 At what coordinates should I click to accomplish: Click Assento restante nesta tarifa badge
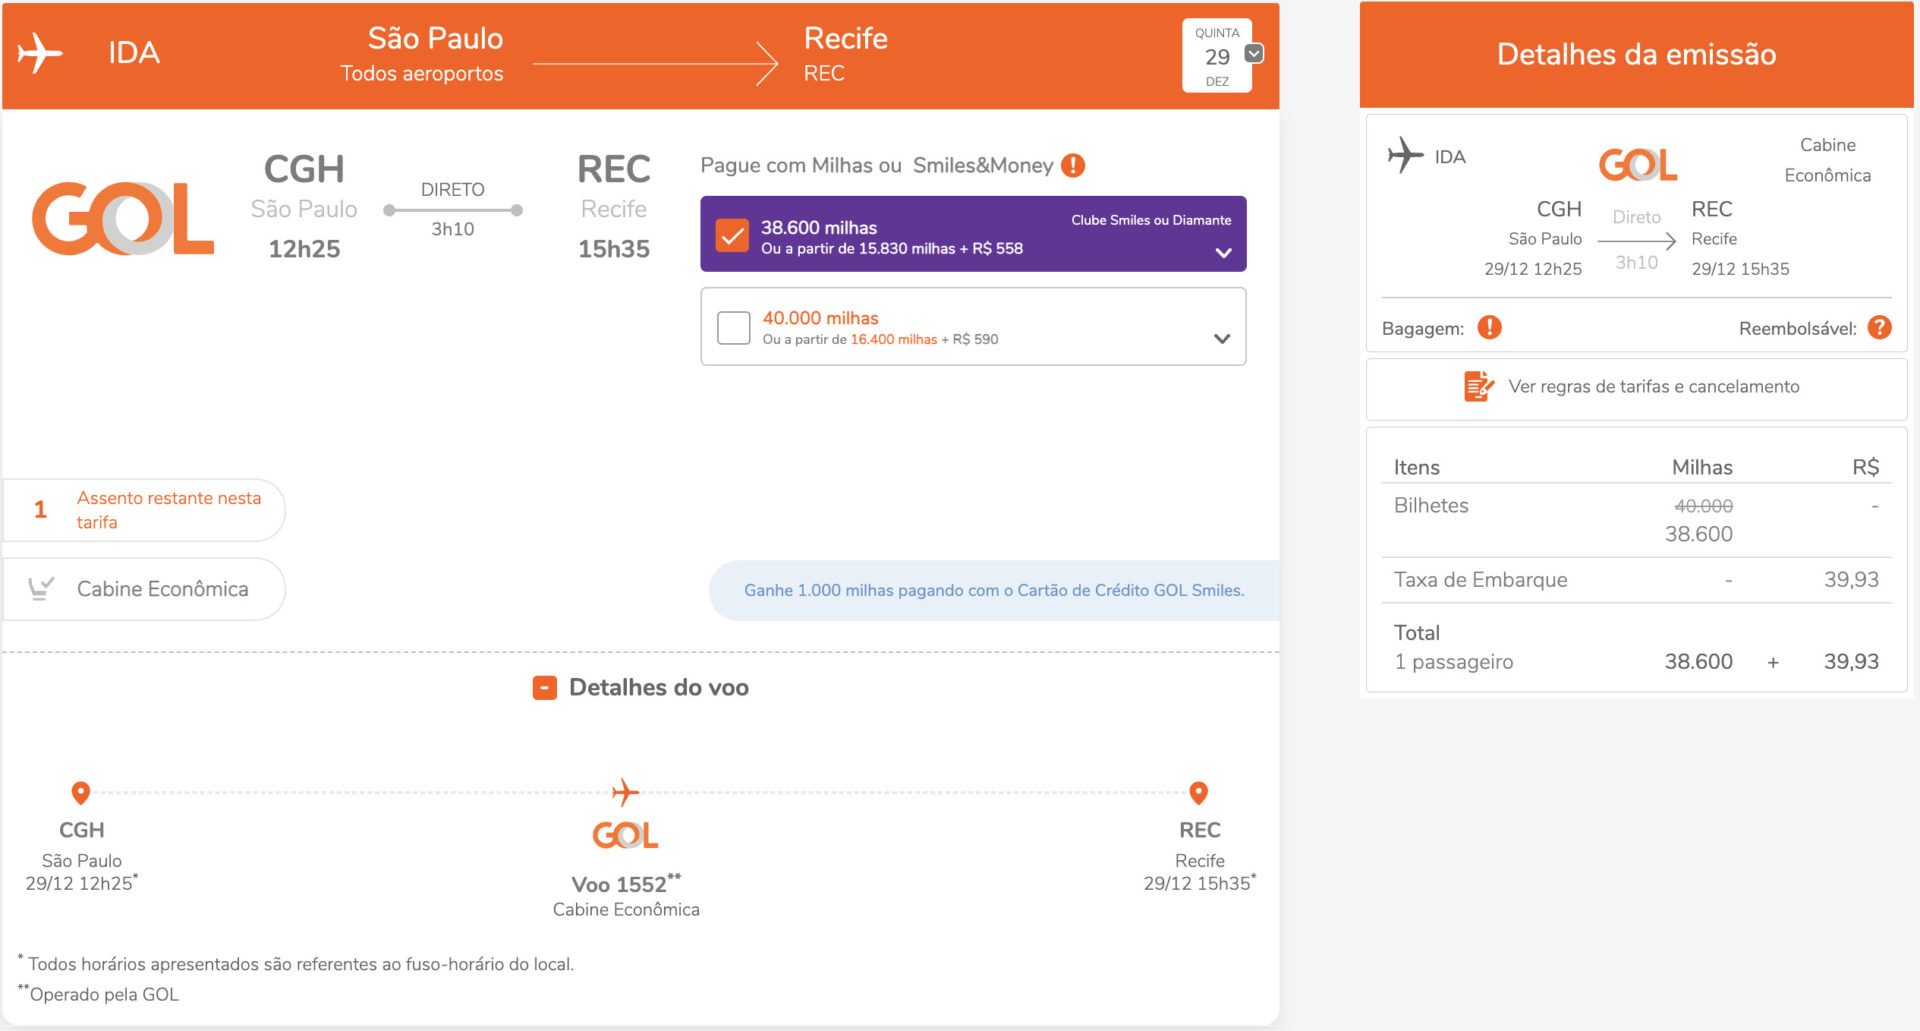point(144,510)
